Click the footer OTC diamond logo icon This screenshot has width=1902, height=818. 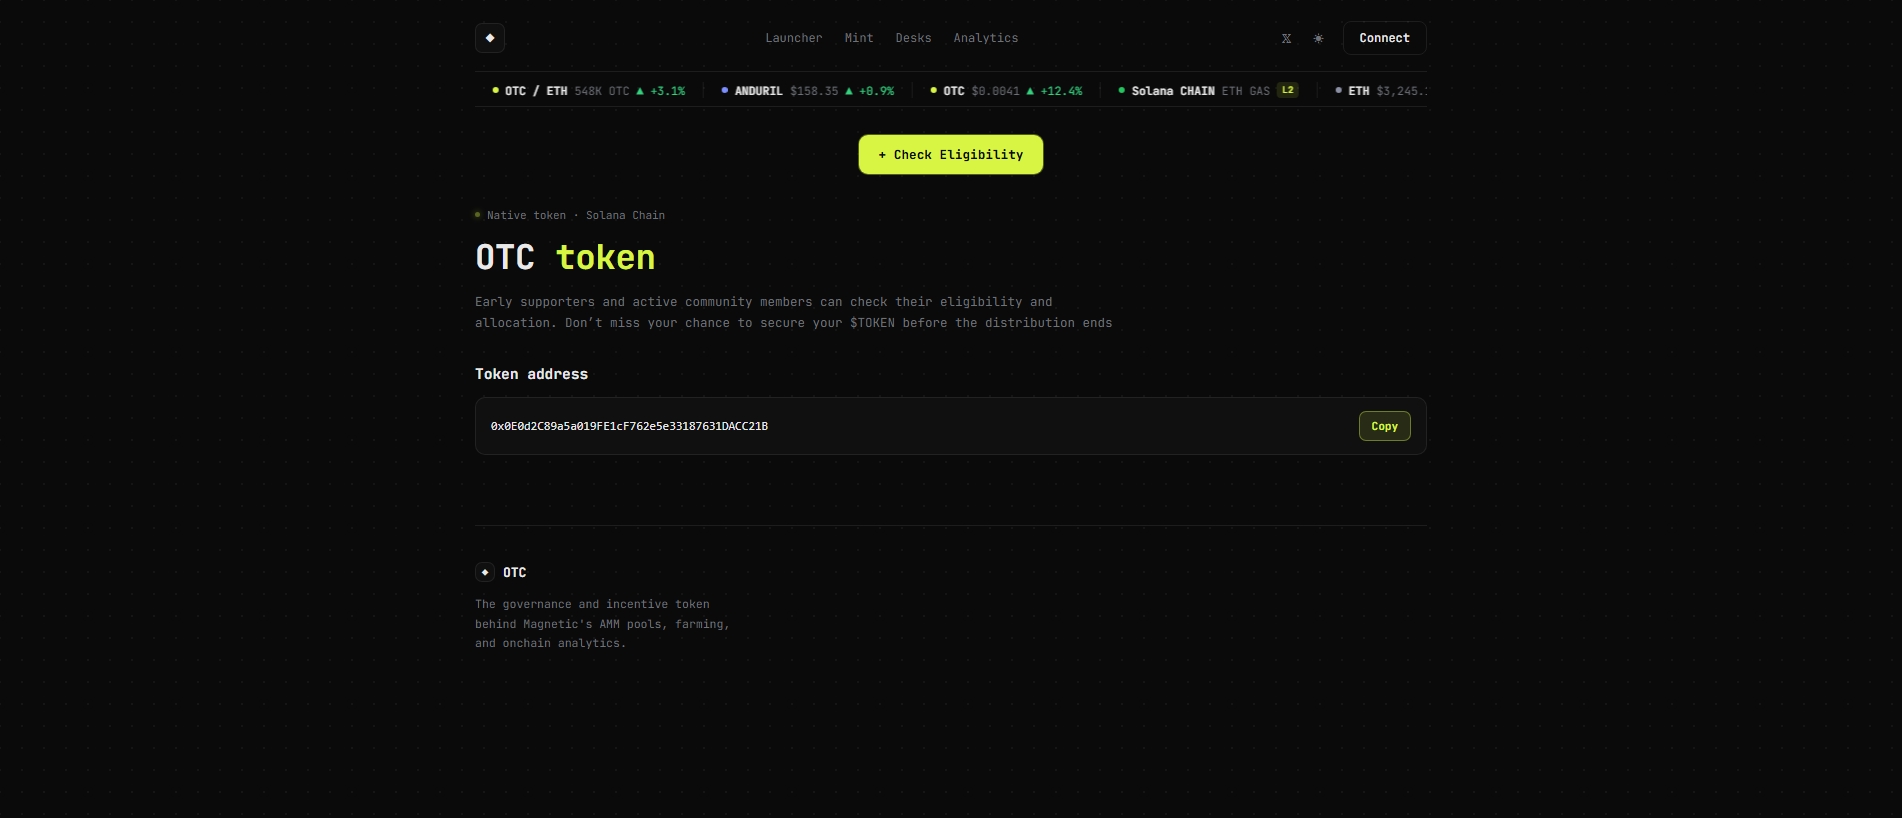tap(485, 572)
